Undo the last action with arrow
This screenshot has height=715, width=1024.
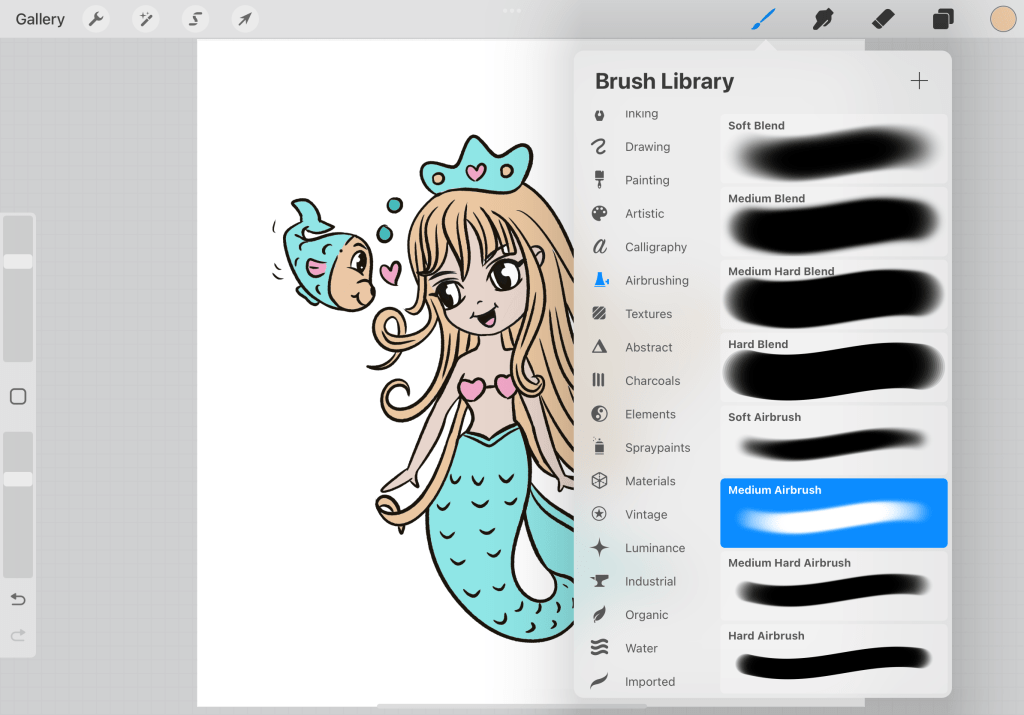point(18,599)
